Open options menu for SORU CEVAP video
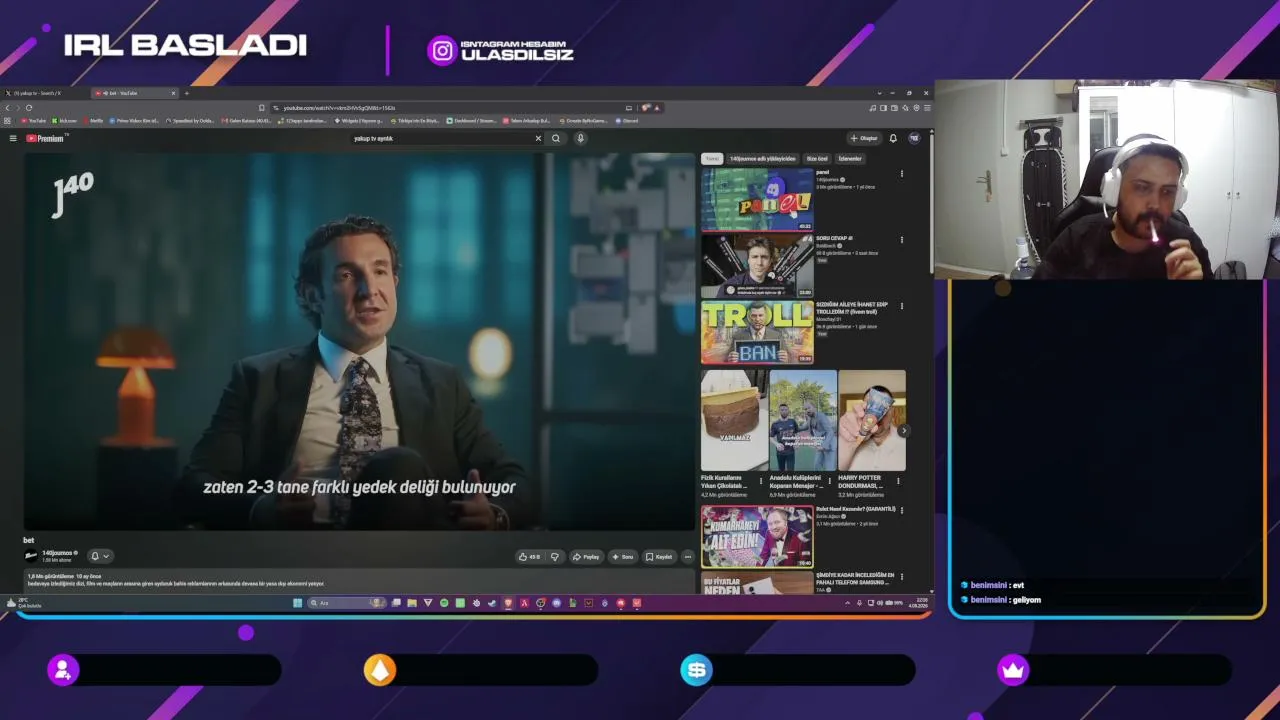The image size is (1280, 720). click(x=901, y=240)
